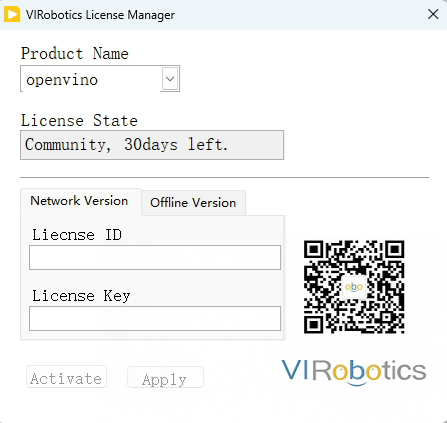Click the Liecnse ID input field
Viewport: 447px width, 423px height.
coord(155,257)
